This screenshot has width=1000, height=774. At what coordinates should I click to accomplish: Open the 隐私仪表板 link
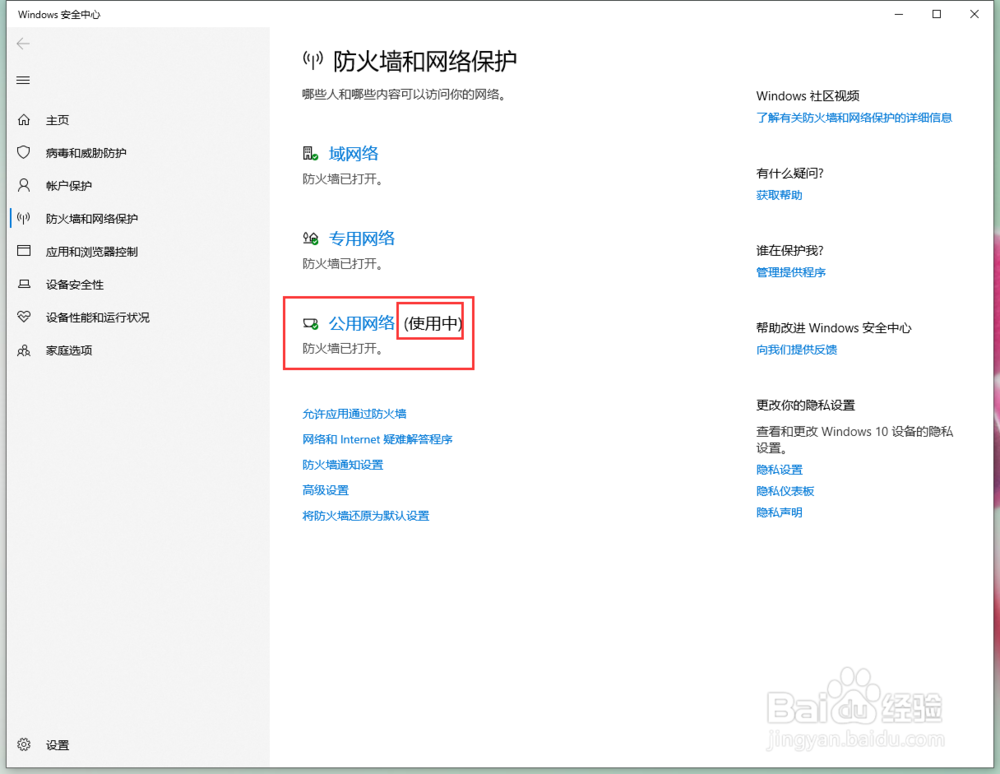tap(785, 491)
